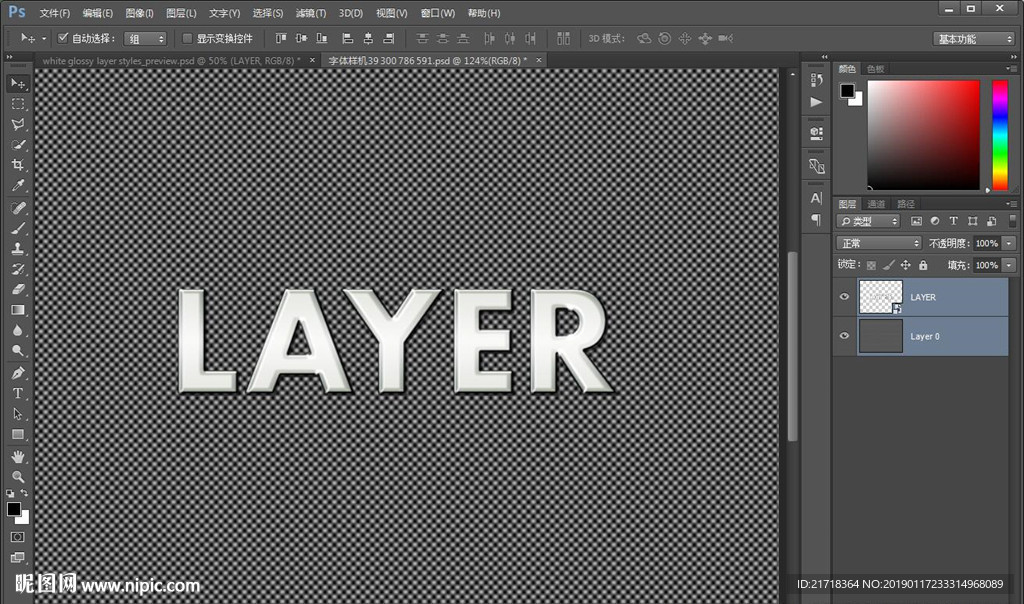
Task: Switch to the 色板 tab
Action: (x=875, y=69)
